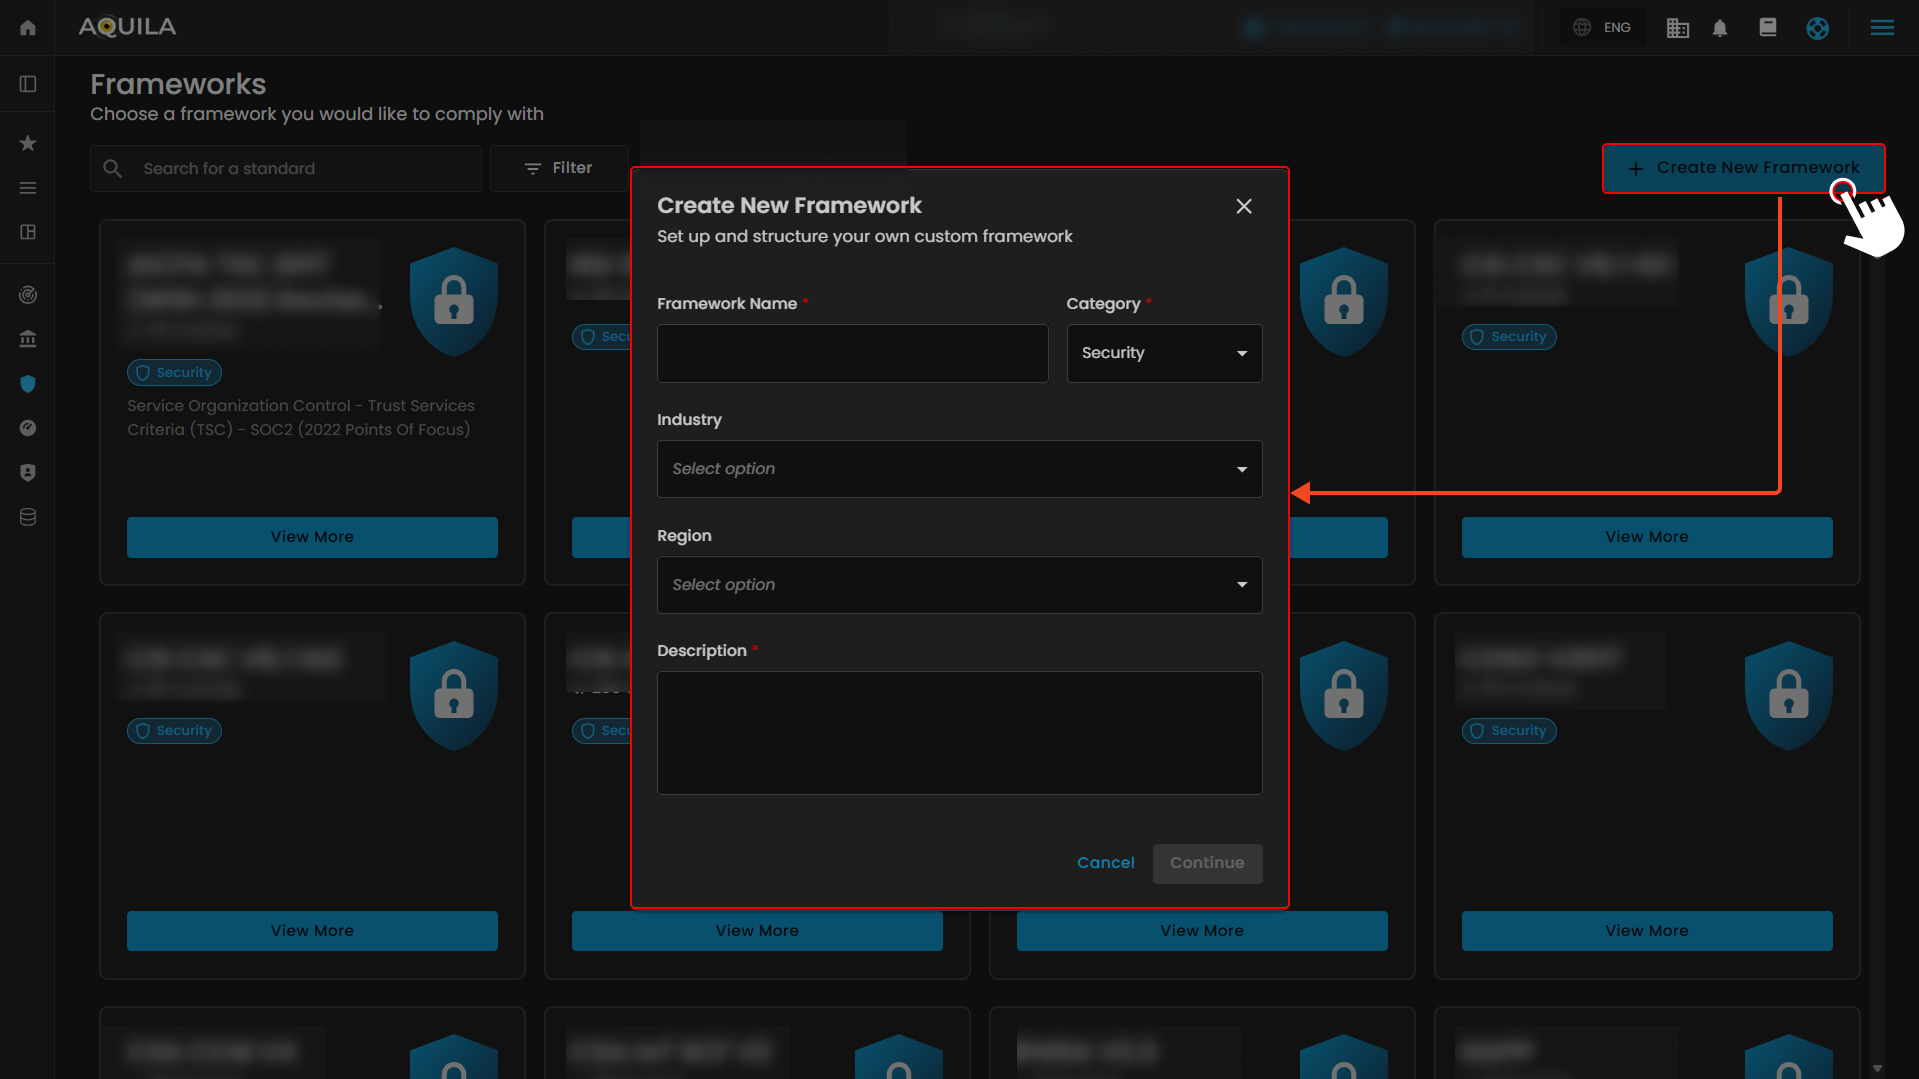
Task: Click the notifications bell icon
Action: point(1719,28)
